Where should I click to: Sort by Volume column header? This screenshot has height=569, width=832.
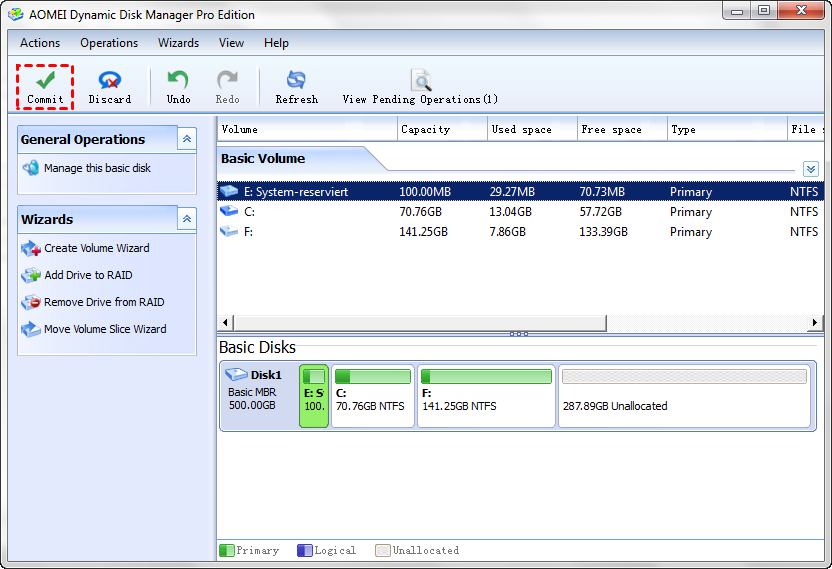[307, 129]
